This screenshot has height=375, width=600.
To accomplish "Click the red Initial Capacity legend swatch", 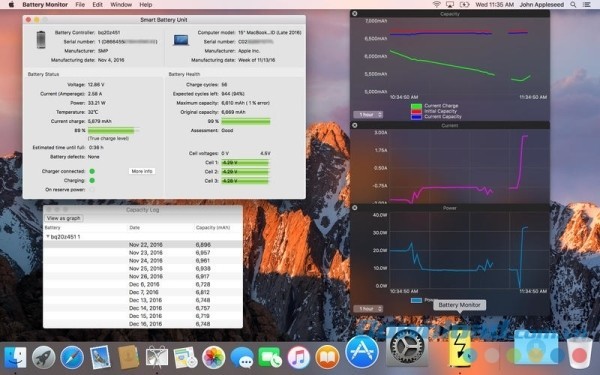I will 416,111.
